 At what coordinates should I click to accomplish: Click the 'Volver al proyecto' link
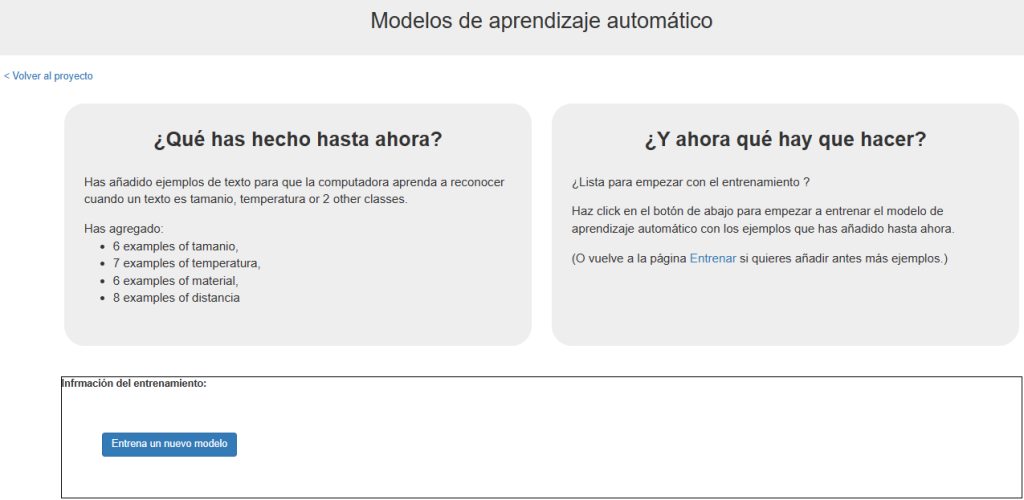tap(49, 76)
